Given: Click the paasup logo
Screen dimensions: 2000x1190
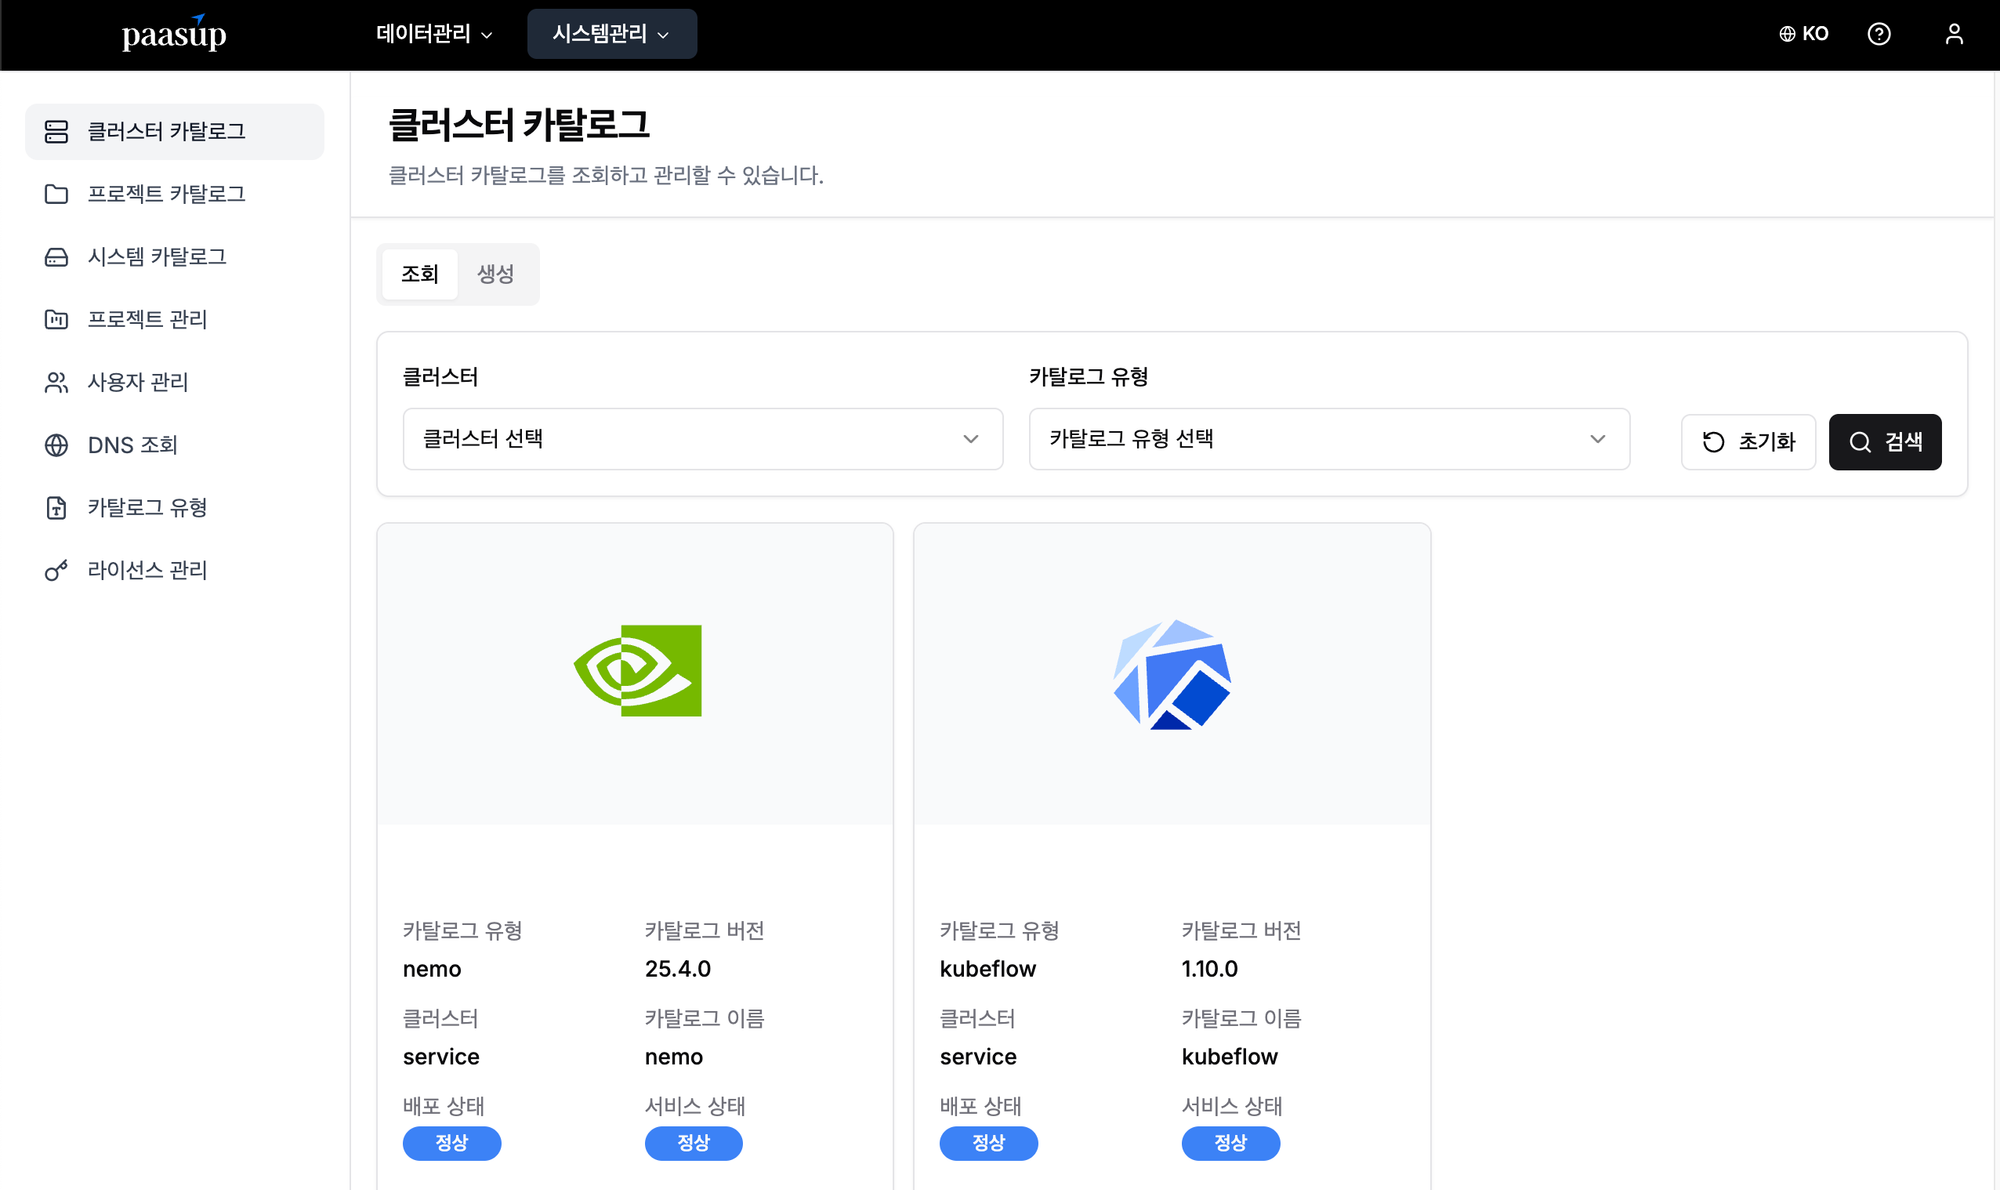Looking at the screenshot, I should [174, 34].
